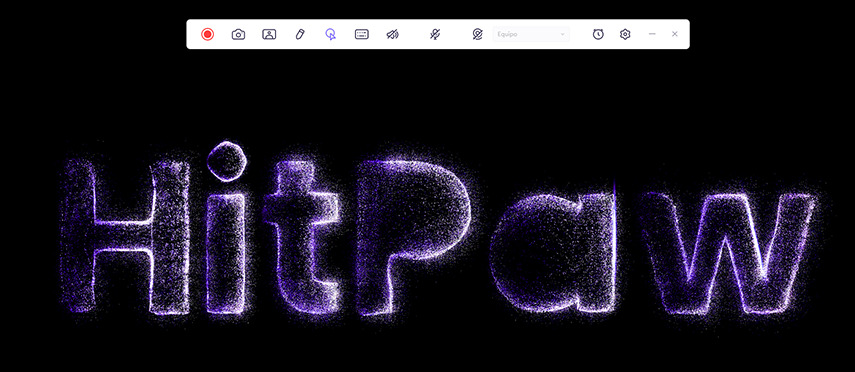Click the dot above the letter i
855x372 pixels.
click(x=227, y=162)
